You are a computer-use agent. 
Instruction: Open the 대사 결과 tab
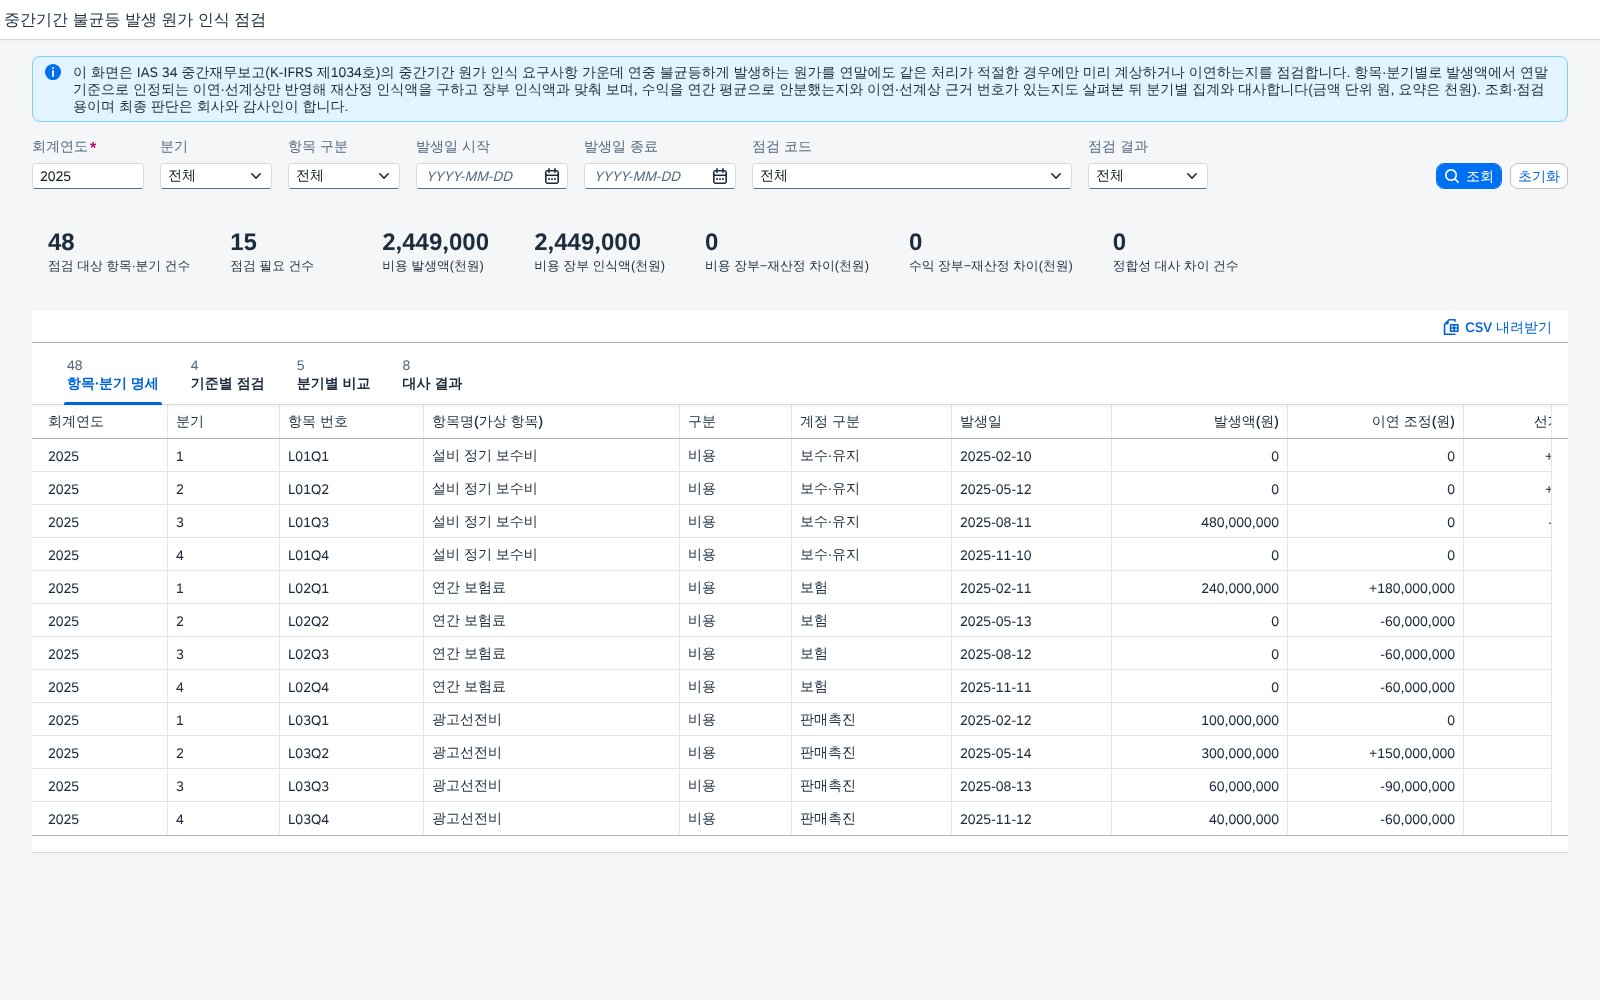click(432, 375)
